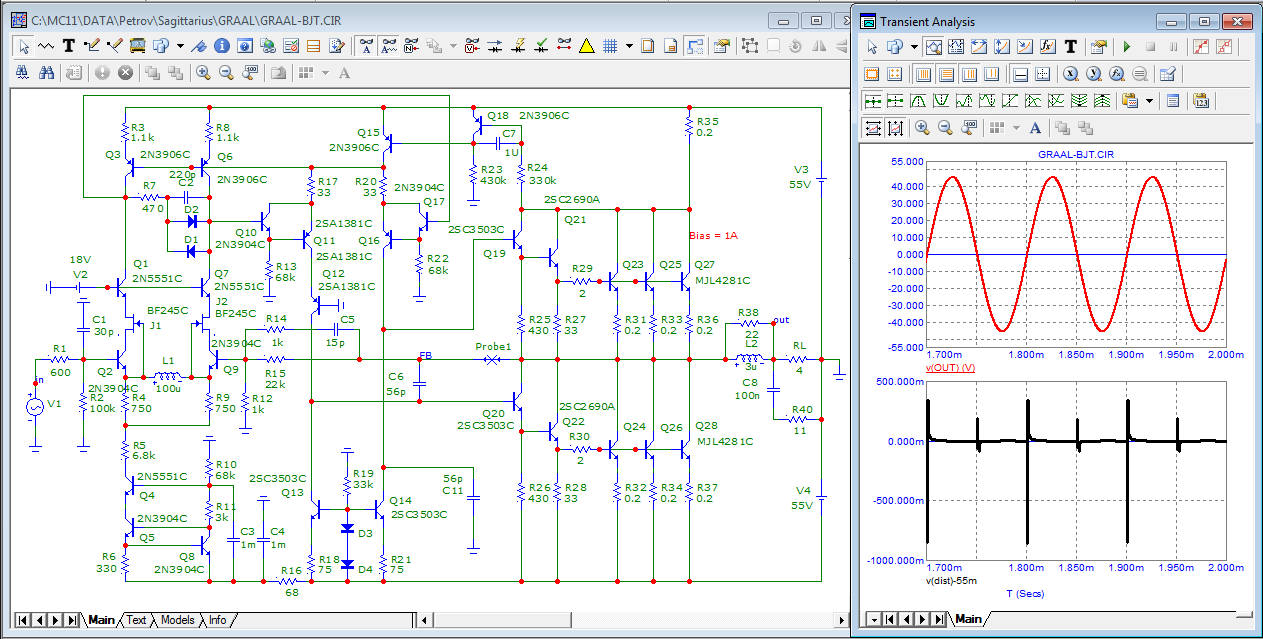The width and height of the screenshot is (1263, 639).
Task: Toggle the grid display in schematic toolbar
Action: pos(608,46)
